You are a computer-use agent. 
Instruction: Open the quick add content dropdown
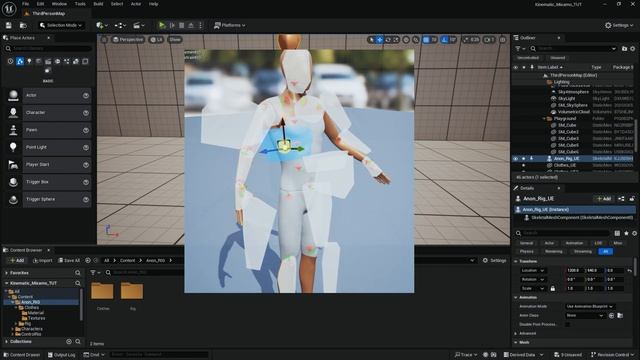pyautogui.click(x=101, y=25)
